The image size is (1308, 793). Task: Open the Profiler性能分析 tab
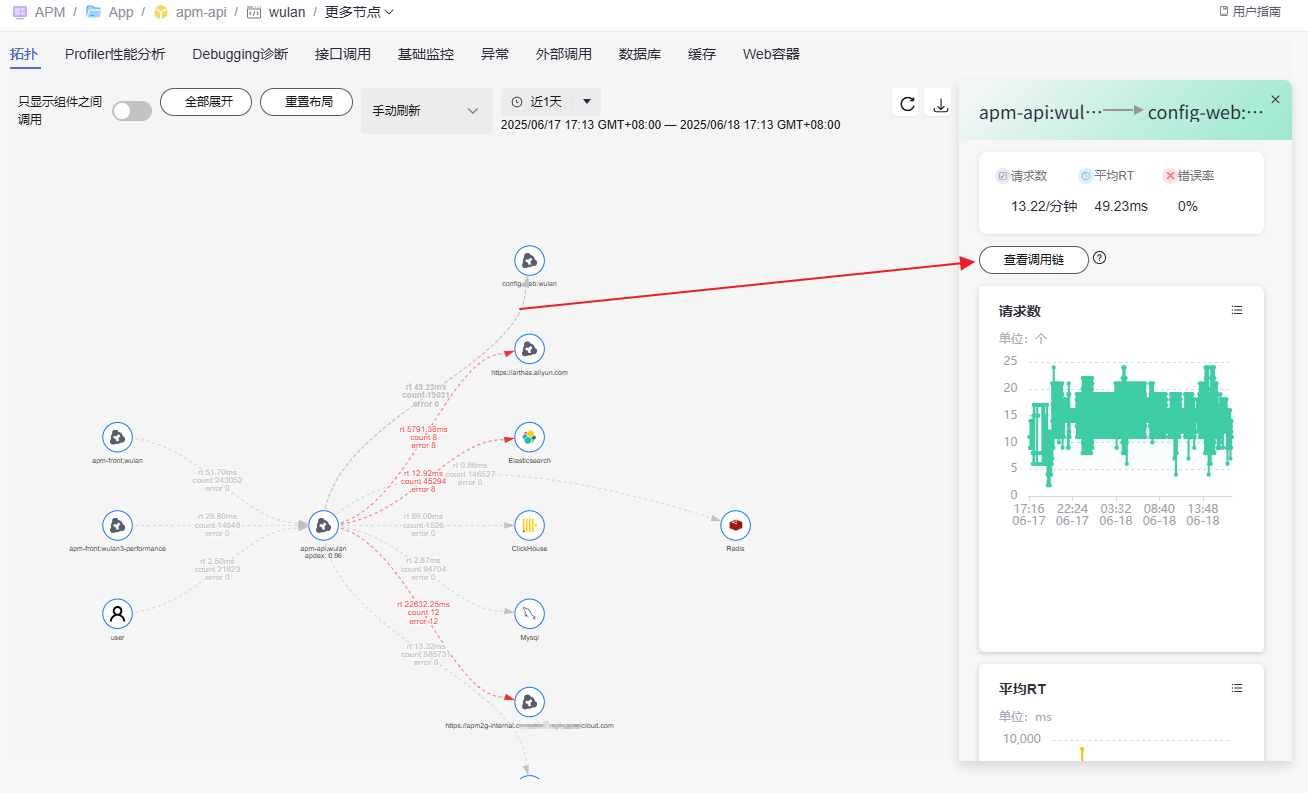[115, 54]
